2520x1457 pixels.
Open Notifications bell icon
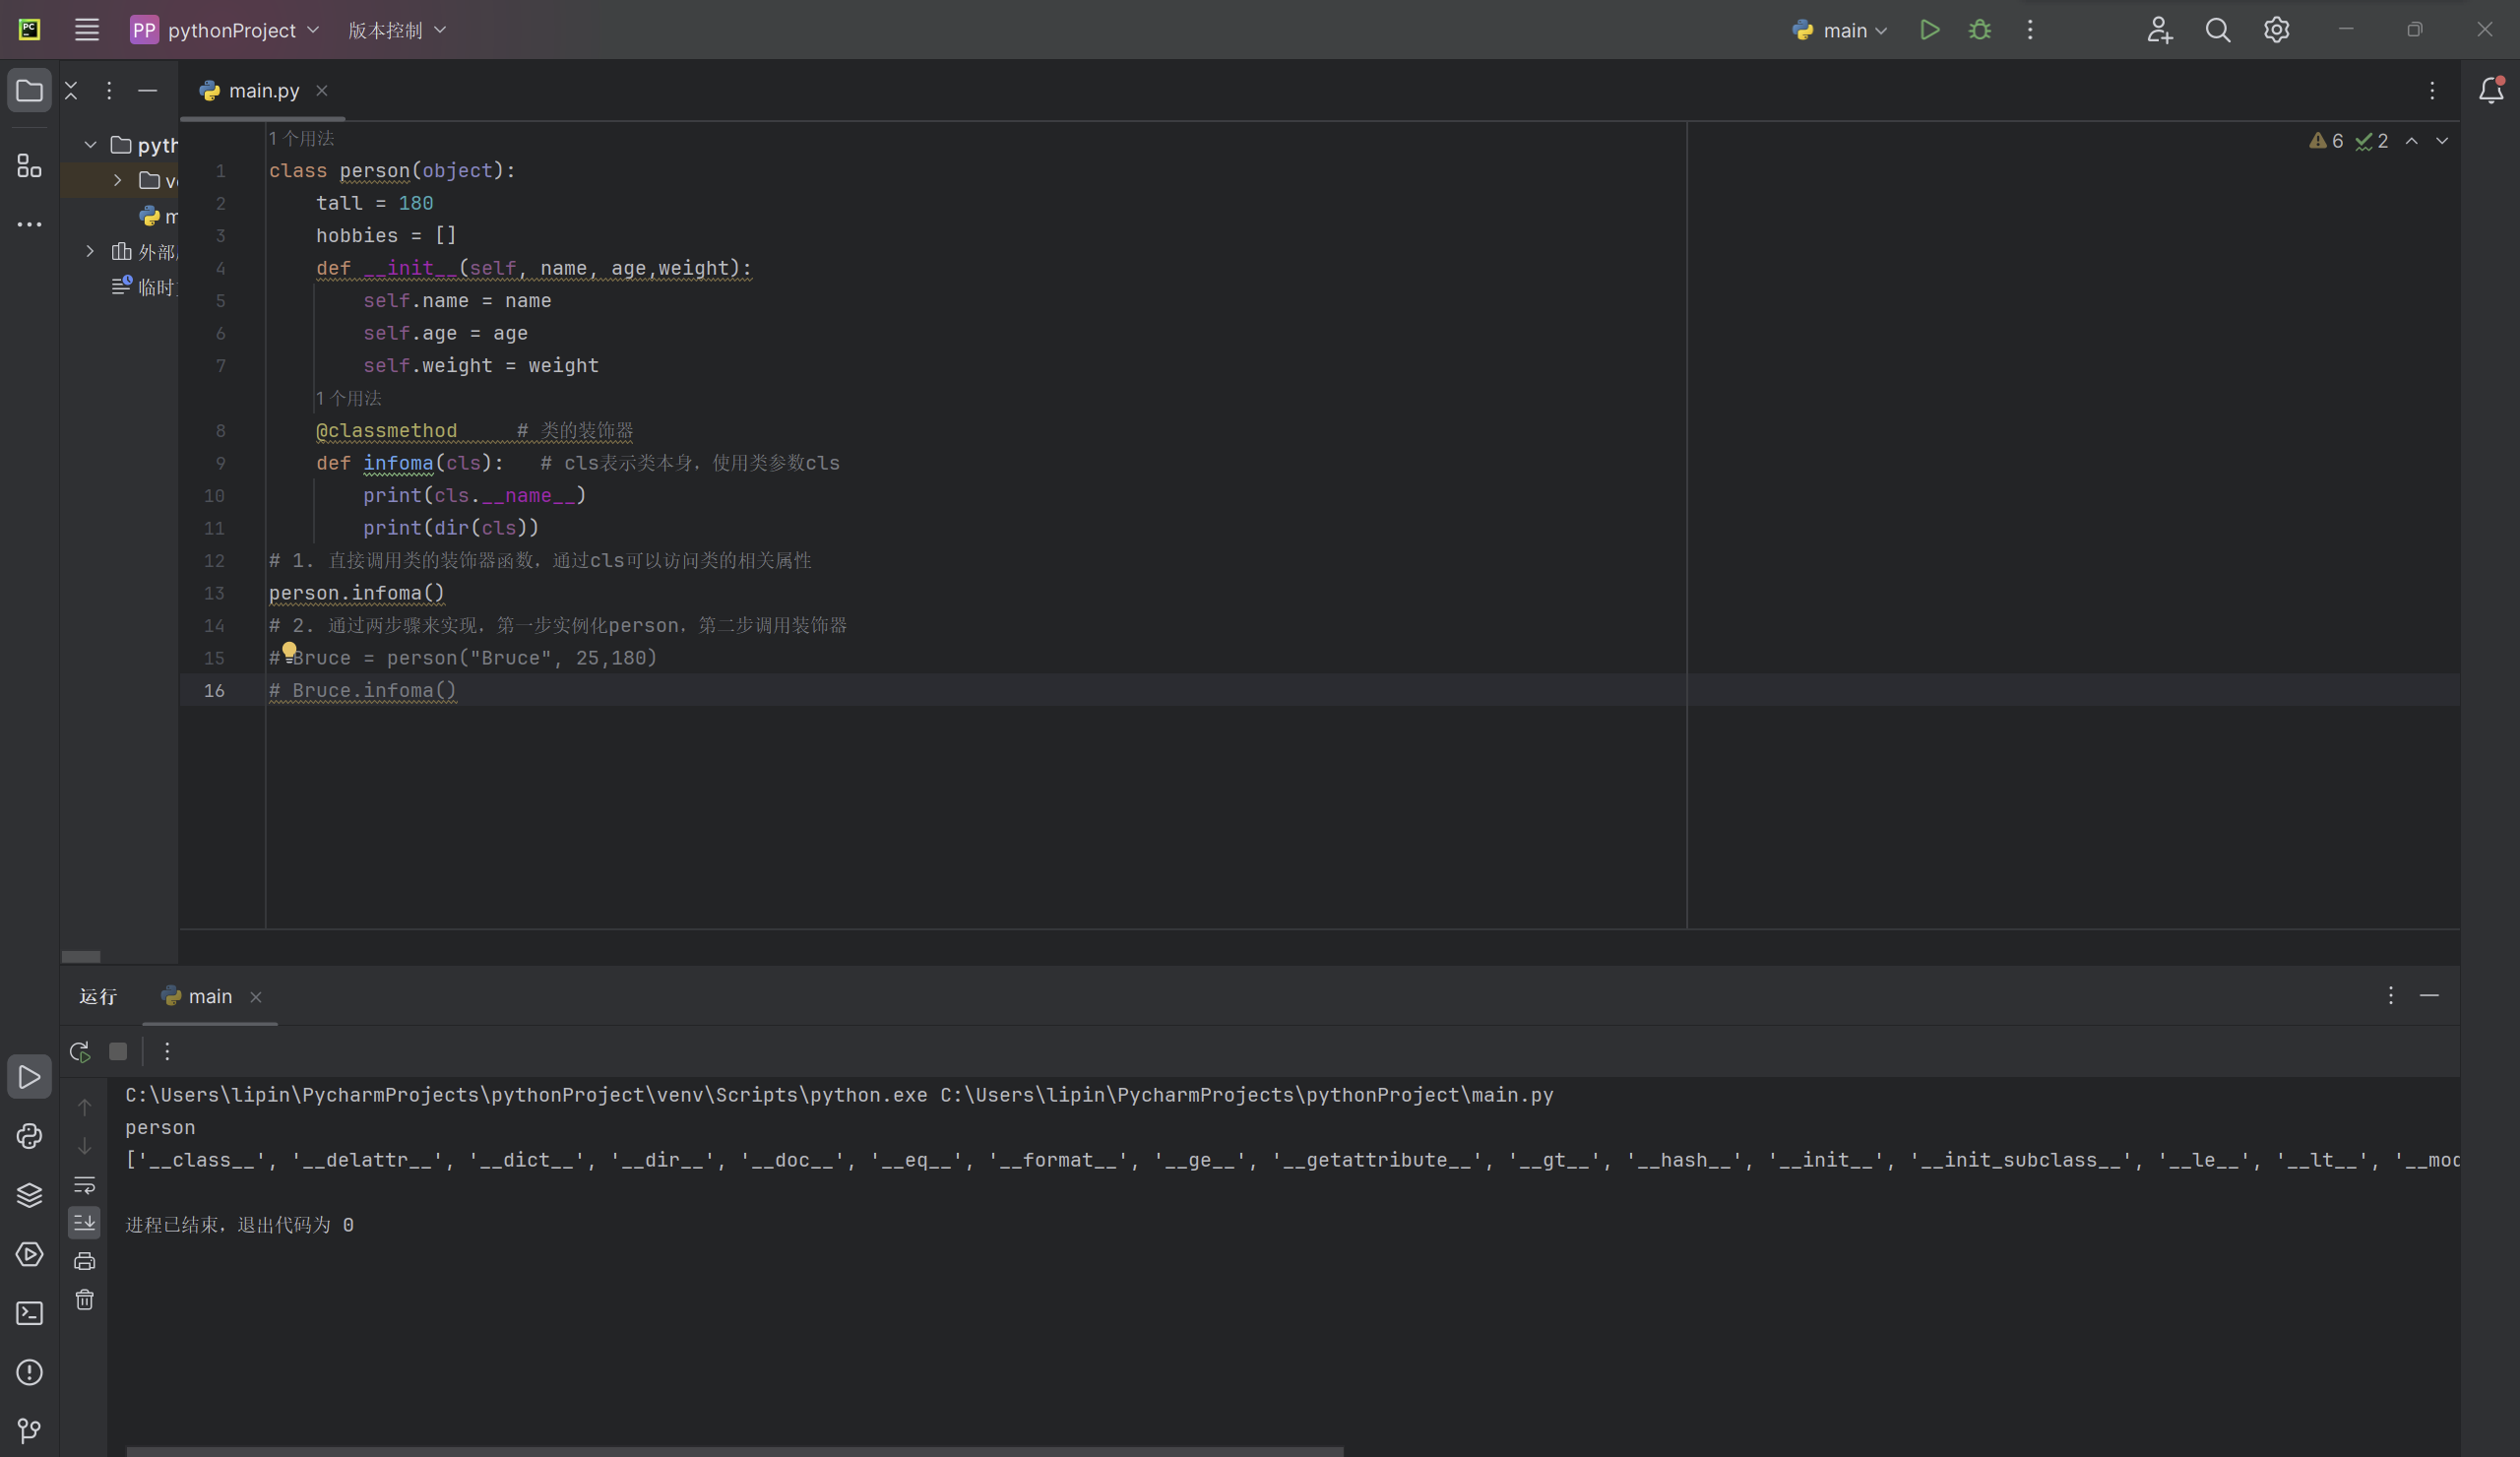tap(2491, 91)
